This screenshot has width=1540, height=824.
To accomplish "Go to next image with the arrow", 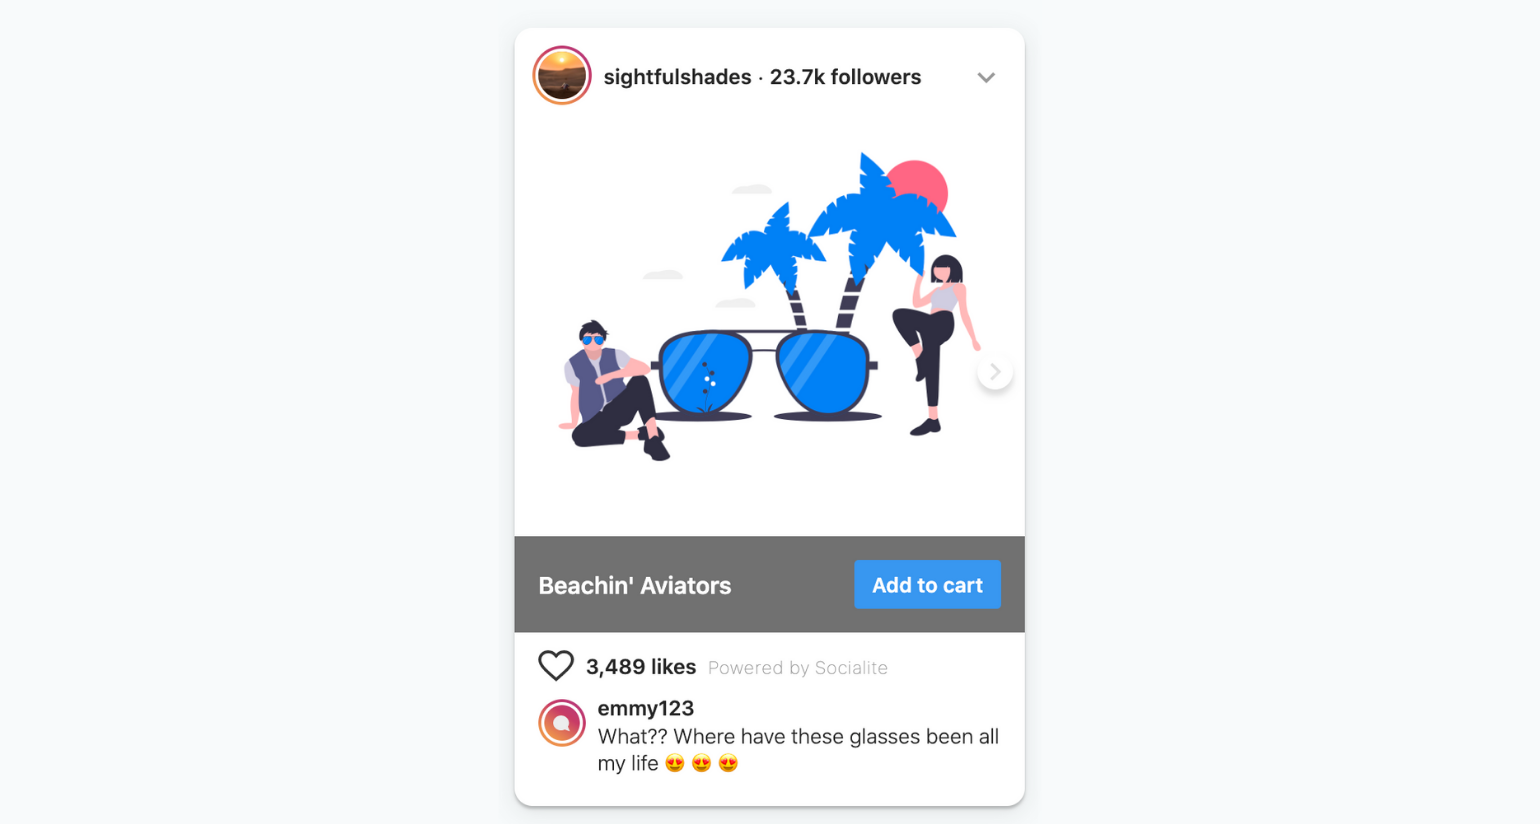I will (994, 372).
